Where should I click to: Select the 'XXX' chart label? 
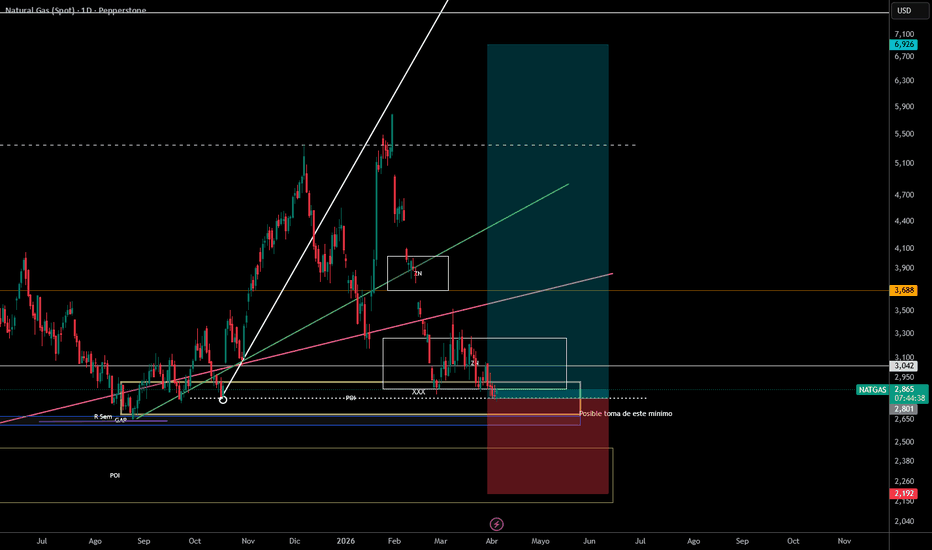(x=418, y=392)
